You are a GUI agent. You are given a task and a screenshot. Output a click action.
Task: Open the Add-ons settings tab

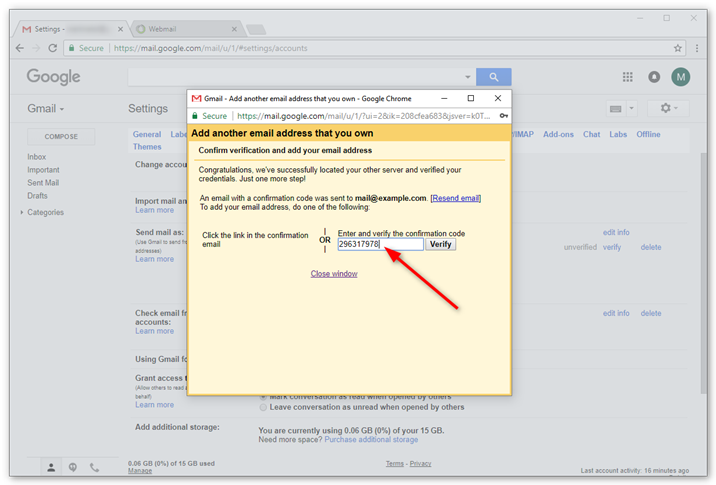click(x=558, y=134)
